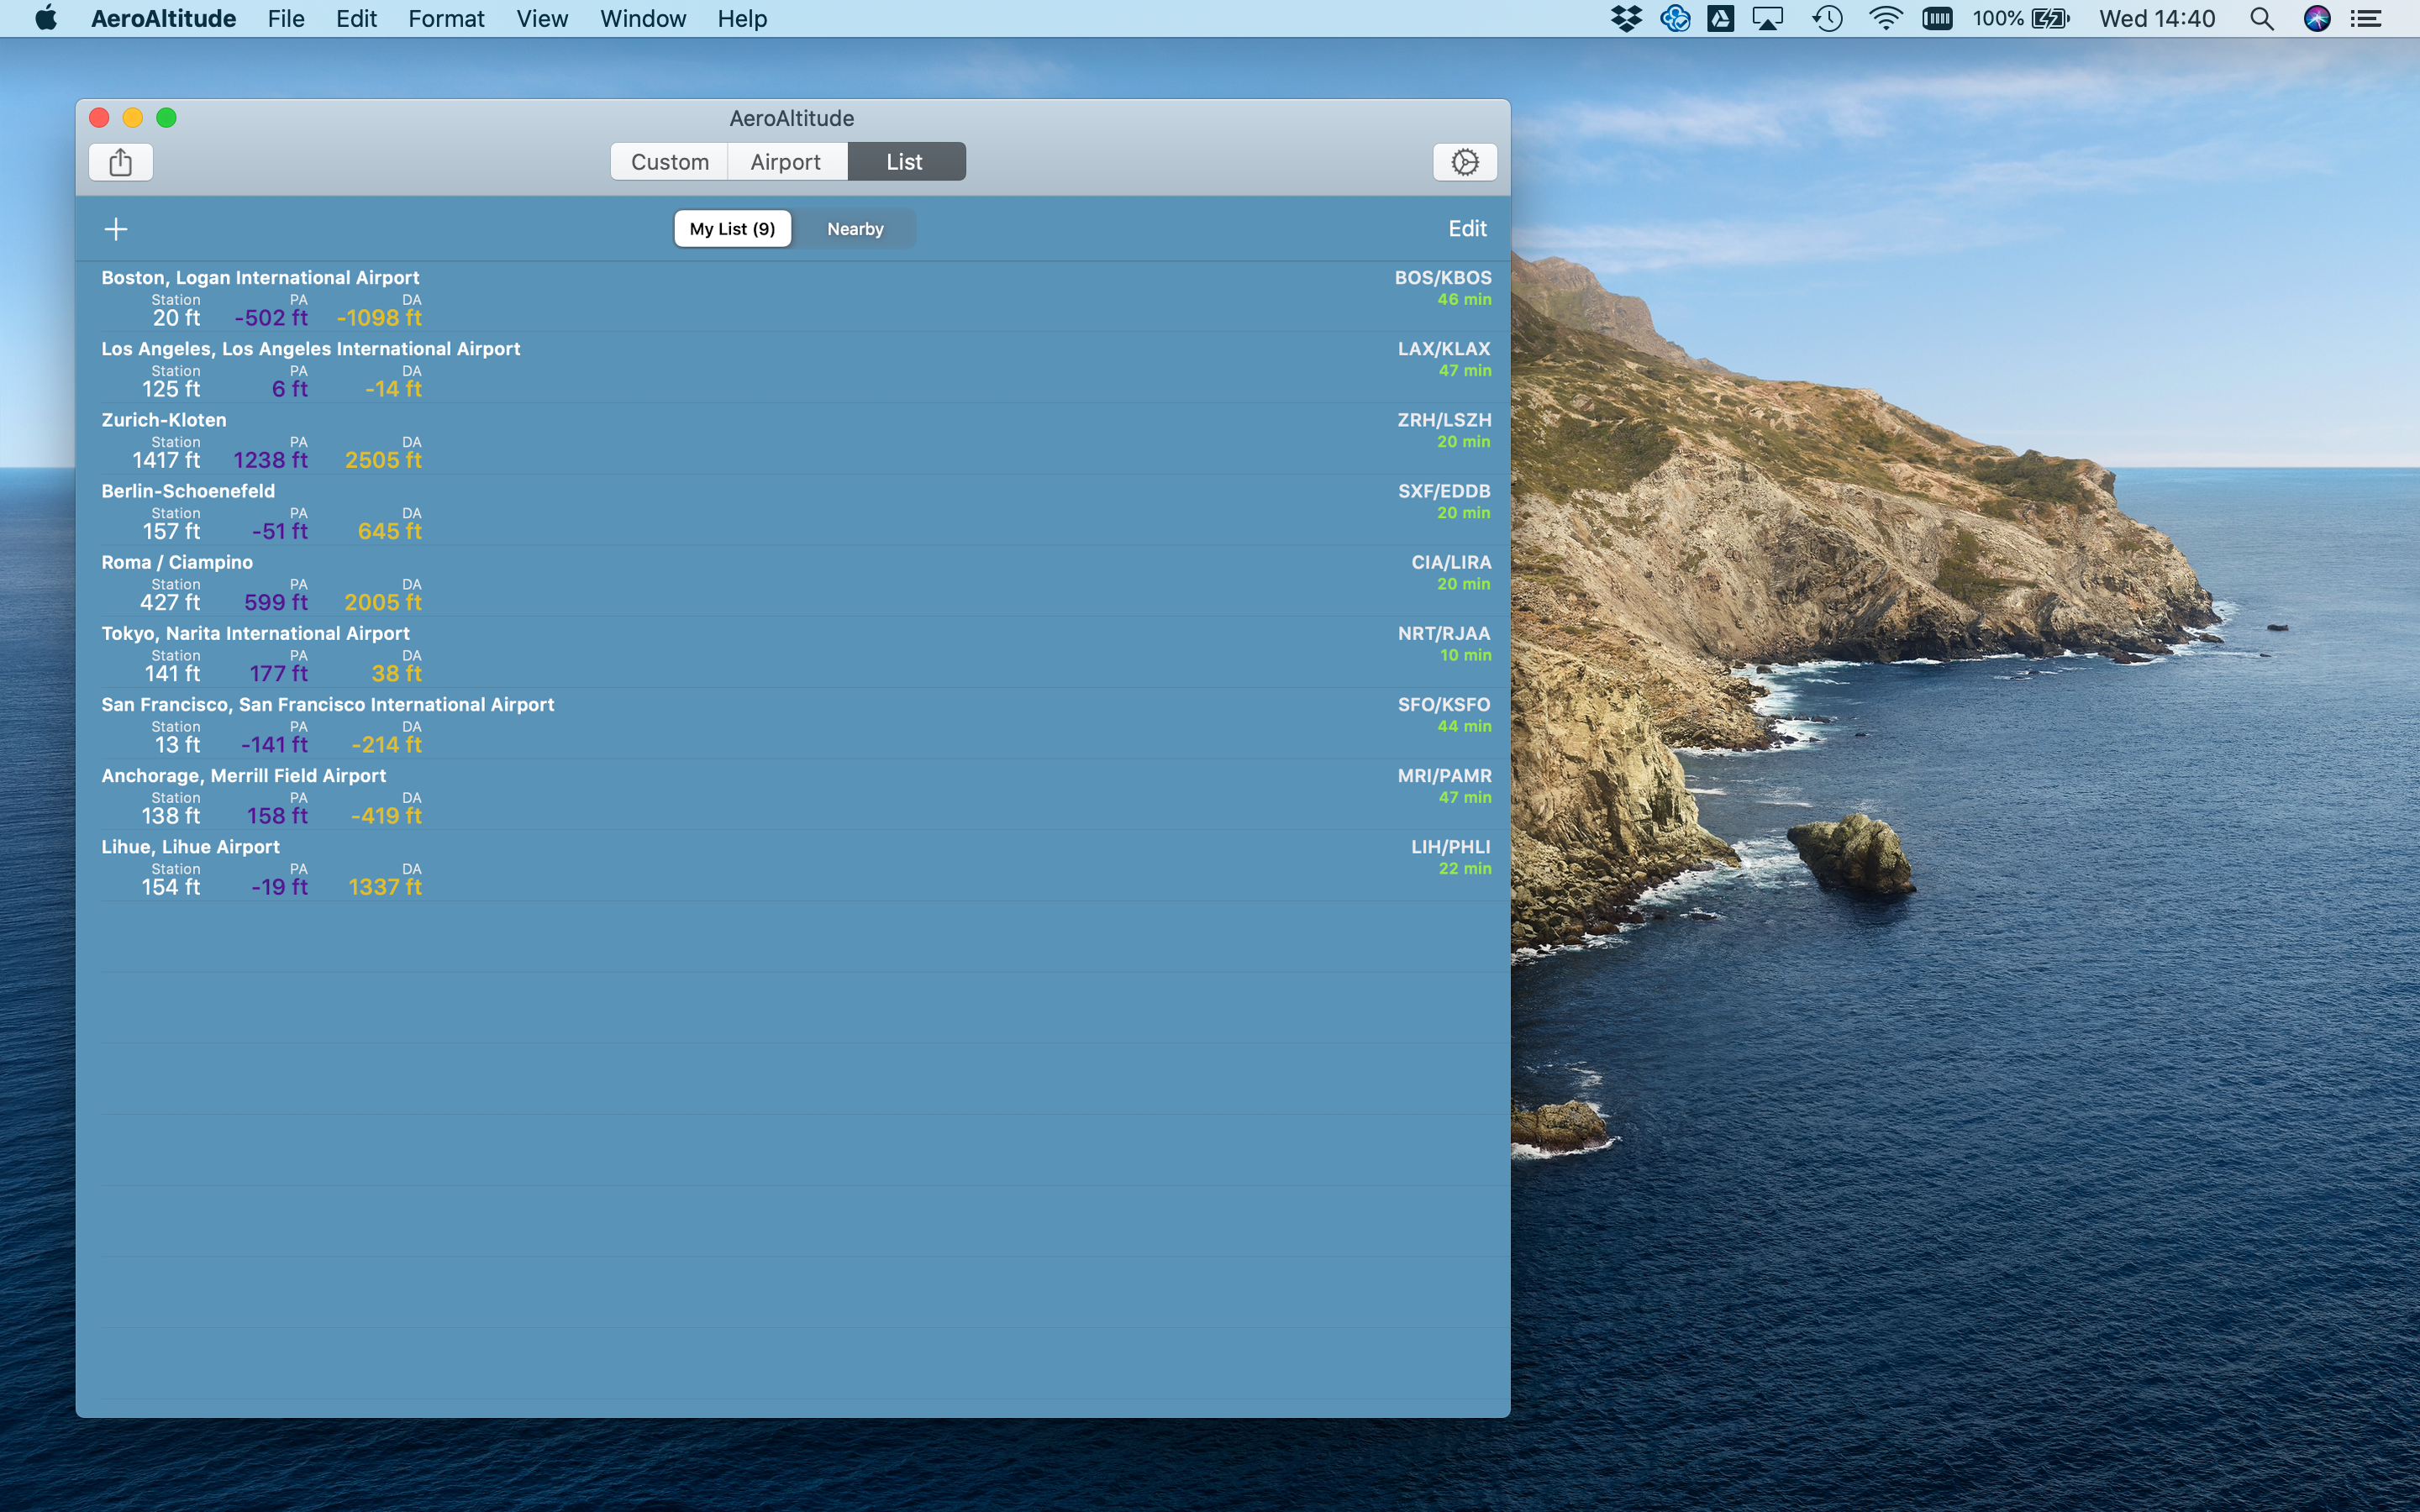Viewport: 2420px width, 1512px height.
Task: Switch to the Custom tab
Action: pyautogui.click(x=670, y=162)
